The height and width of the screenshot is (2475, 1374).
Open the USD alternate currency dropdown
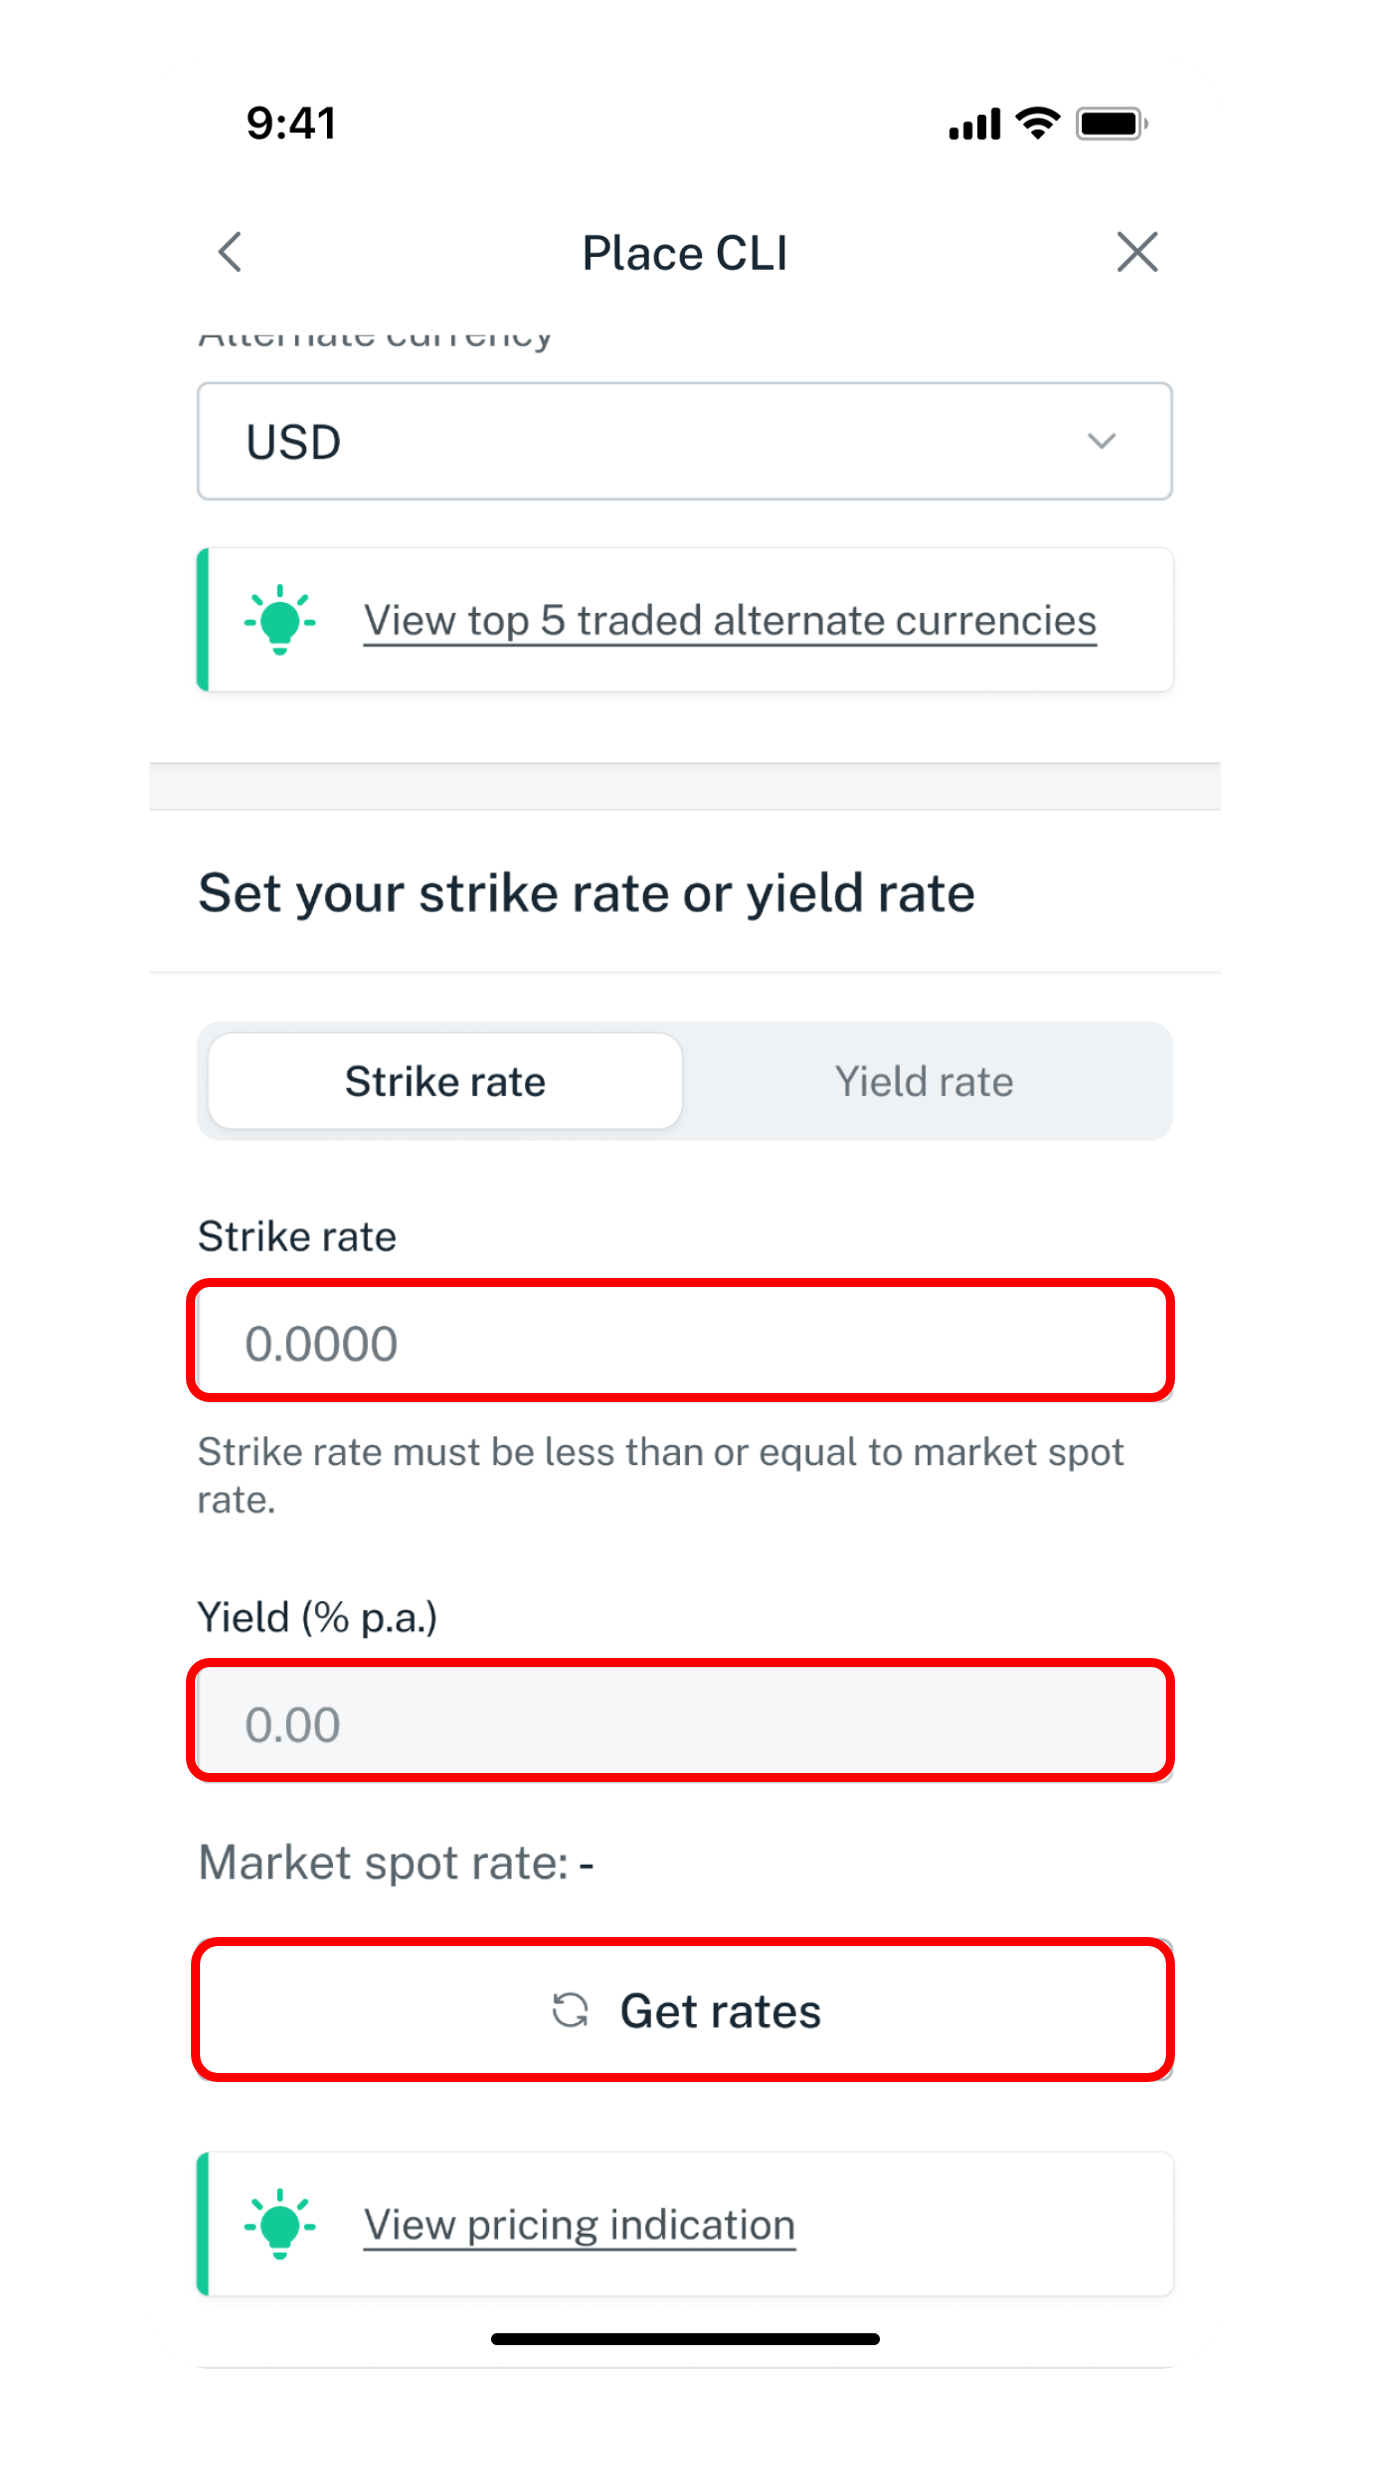point(684,441)
